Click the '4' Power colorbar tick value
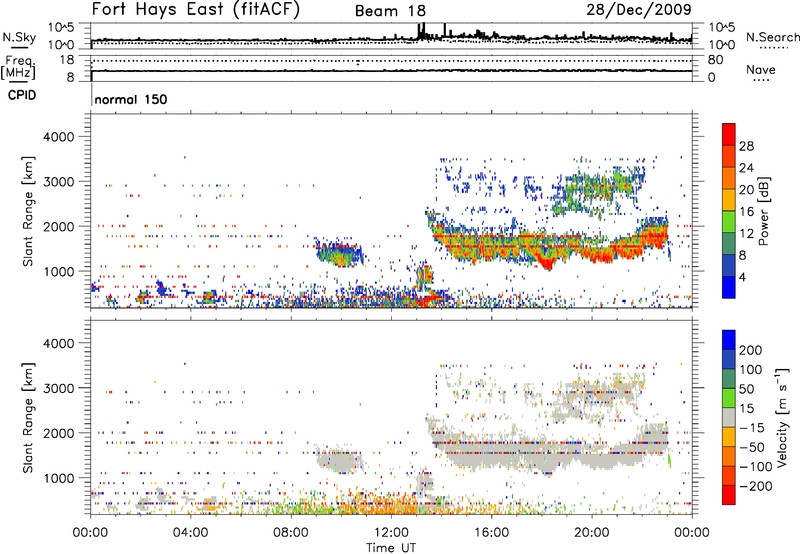 743,277
